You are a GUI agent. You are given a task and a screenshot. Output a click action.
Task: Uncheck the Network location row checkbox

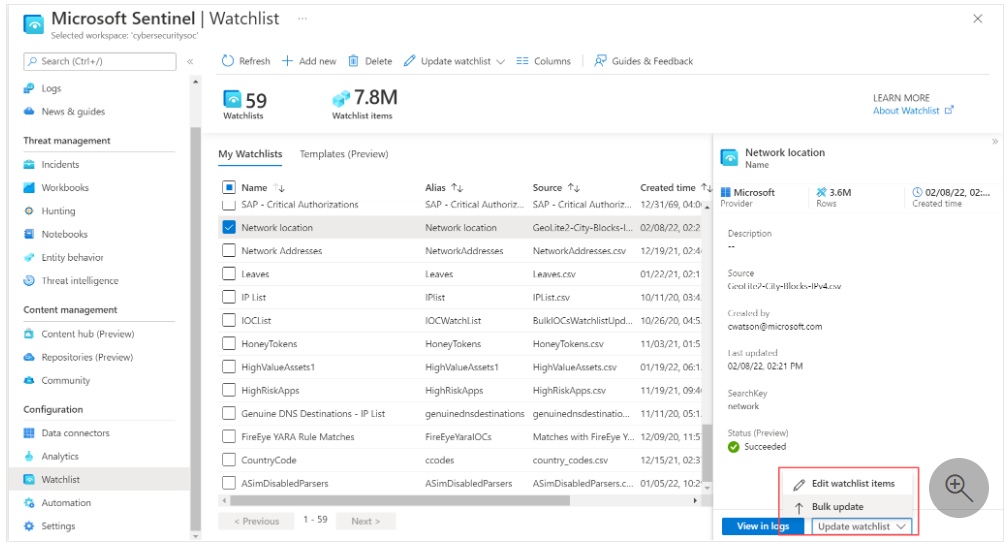coord(228,227)
